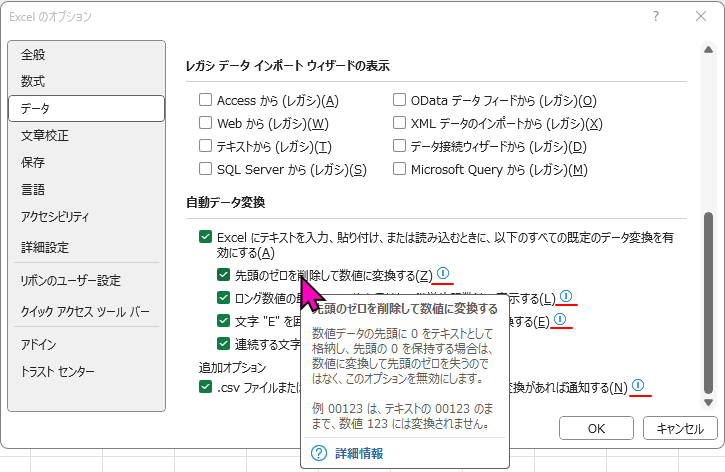This screenshot has height=472, width=725.
Task: Click the ? help button in dialog title bar
Action: [656, 17]
